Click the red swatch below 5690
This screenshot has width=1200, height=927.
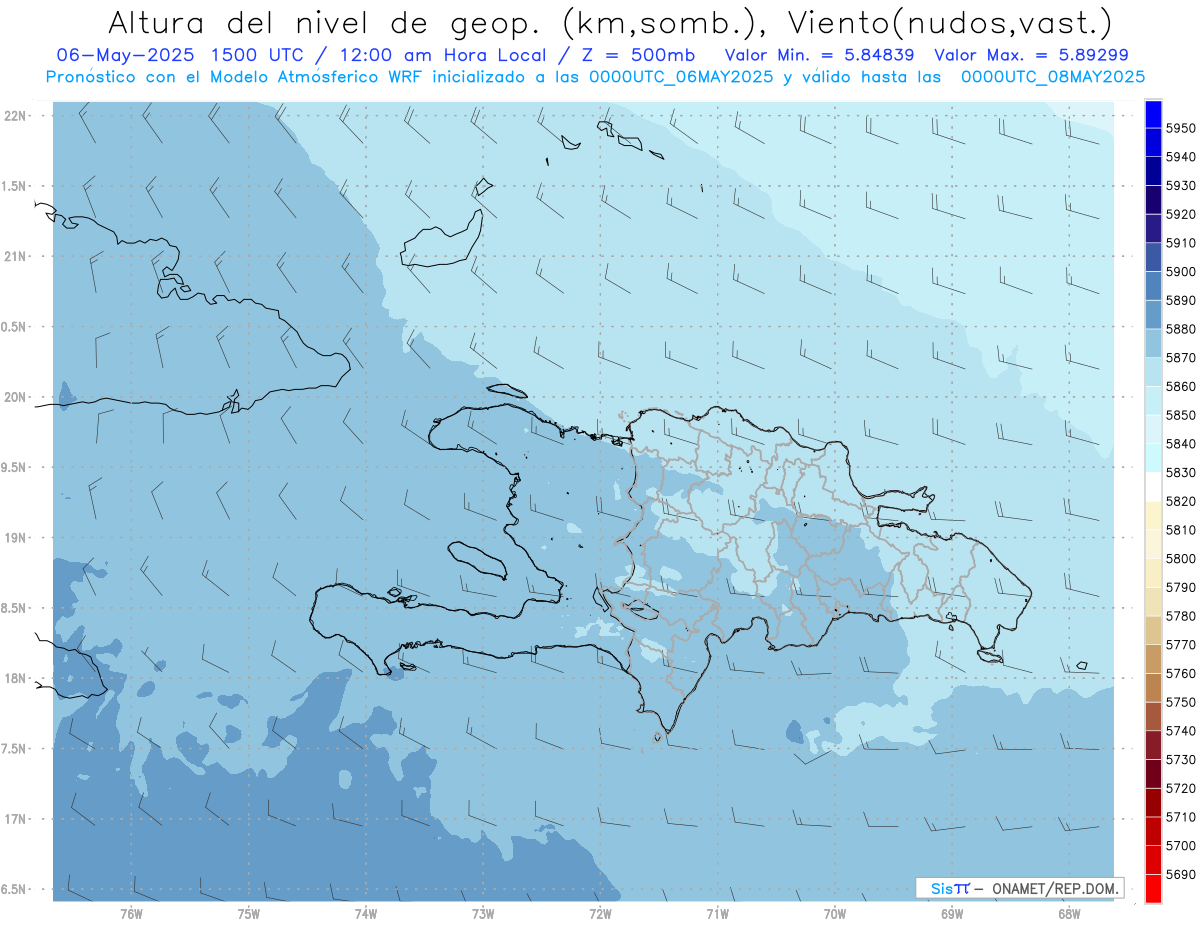[1153, 888]
